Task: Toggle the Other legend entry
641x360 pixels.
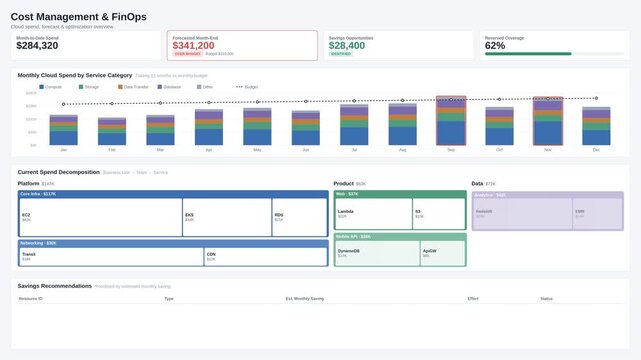Action: [205, 87]
